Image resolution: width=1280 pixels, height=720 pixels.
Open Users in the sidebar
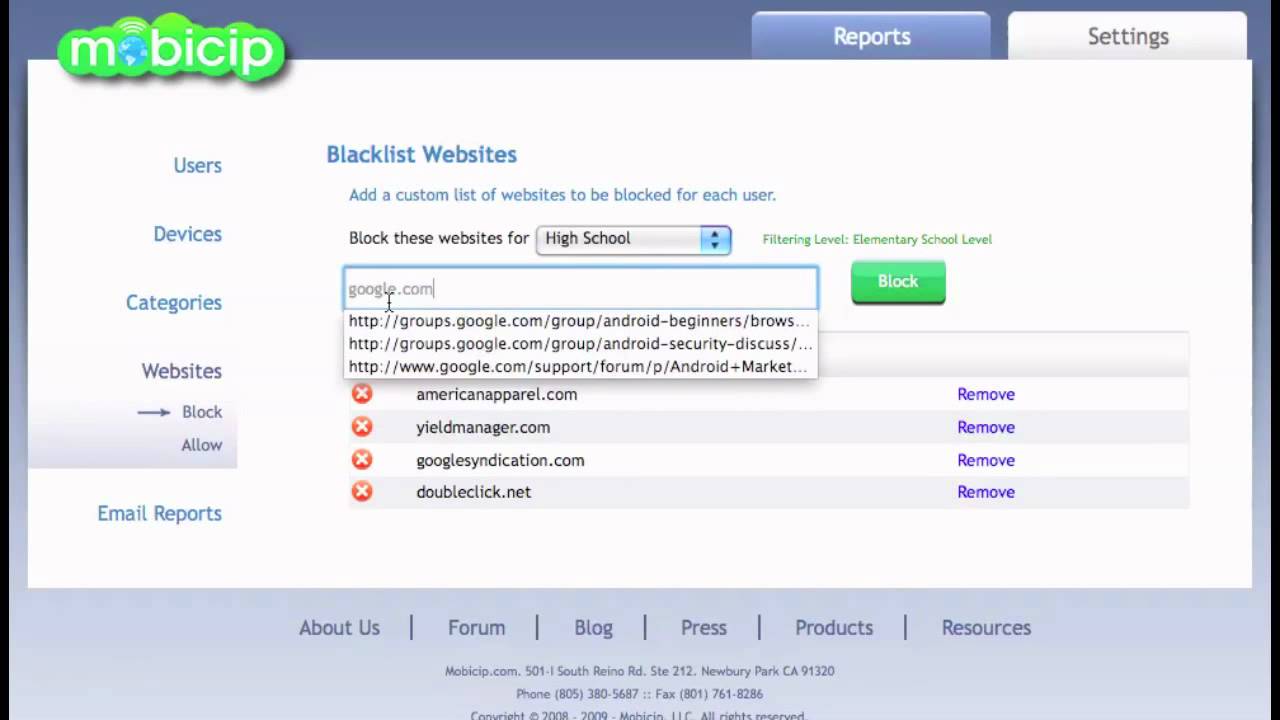(x=197, y=166)
